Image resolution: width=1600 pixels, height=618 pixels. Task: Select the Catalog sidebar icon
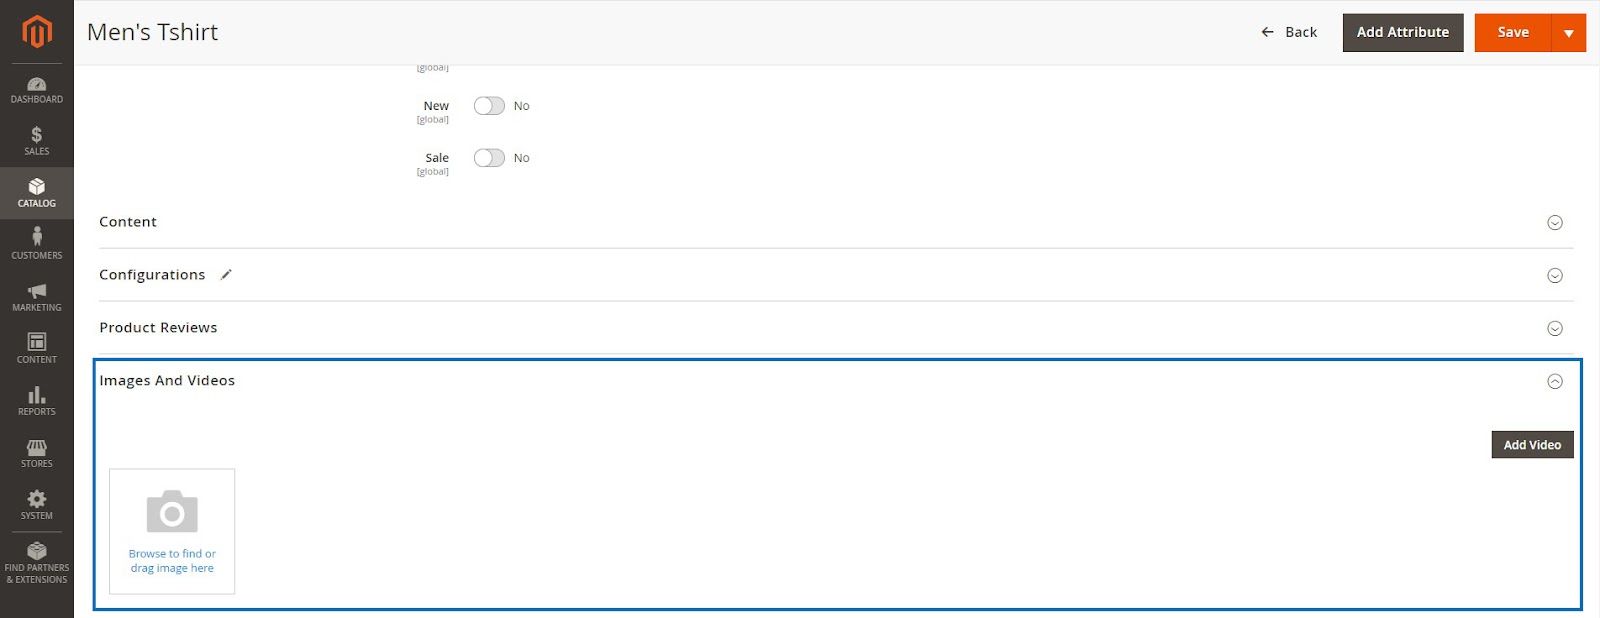point(36,190)
